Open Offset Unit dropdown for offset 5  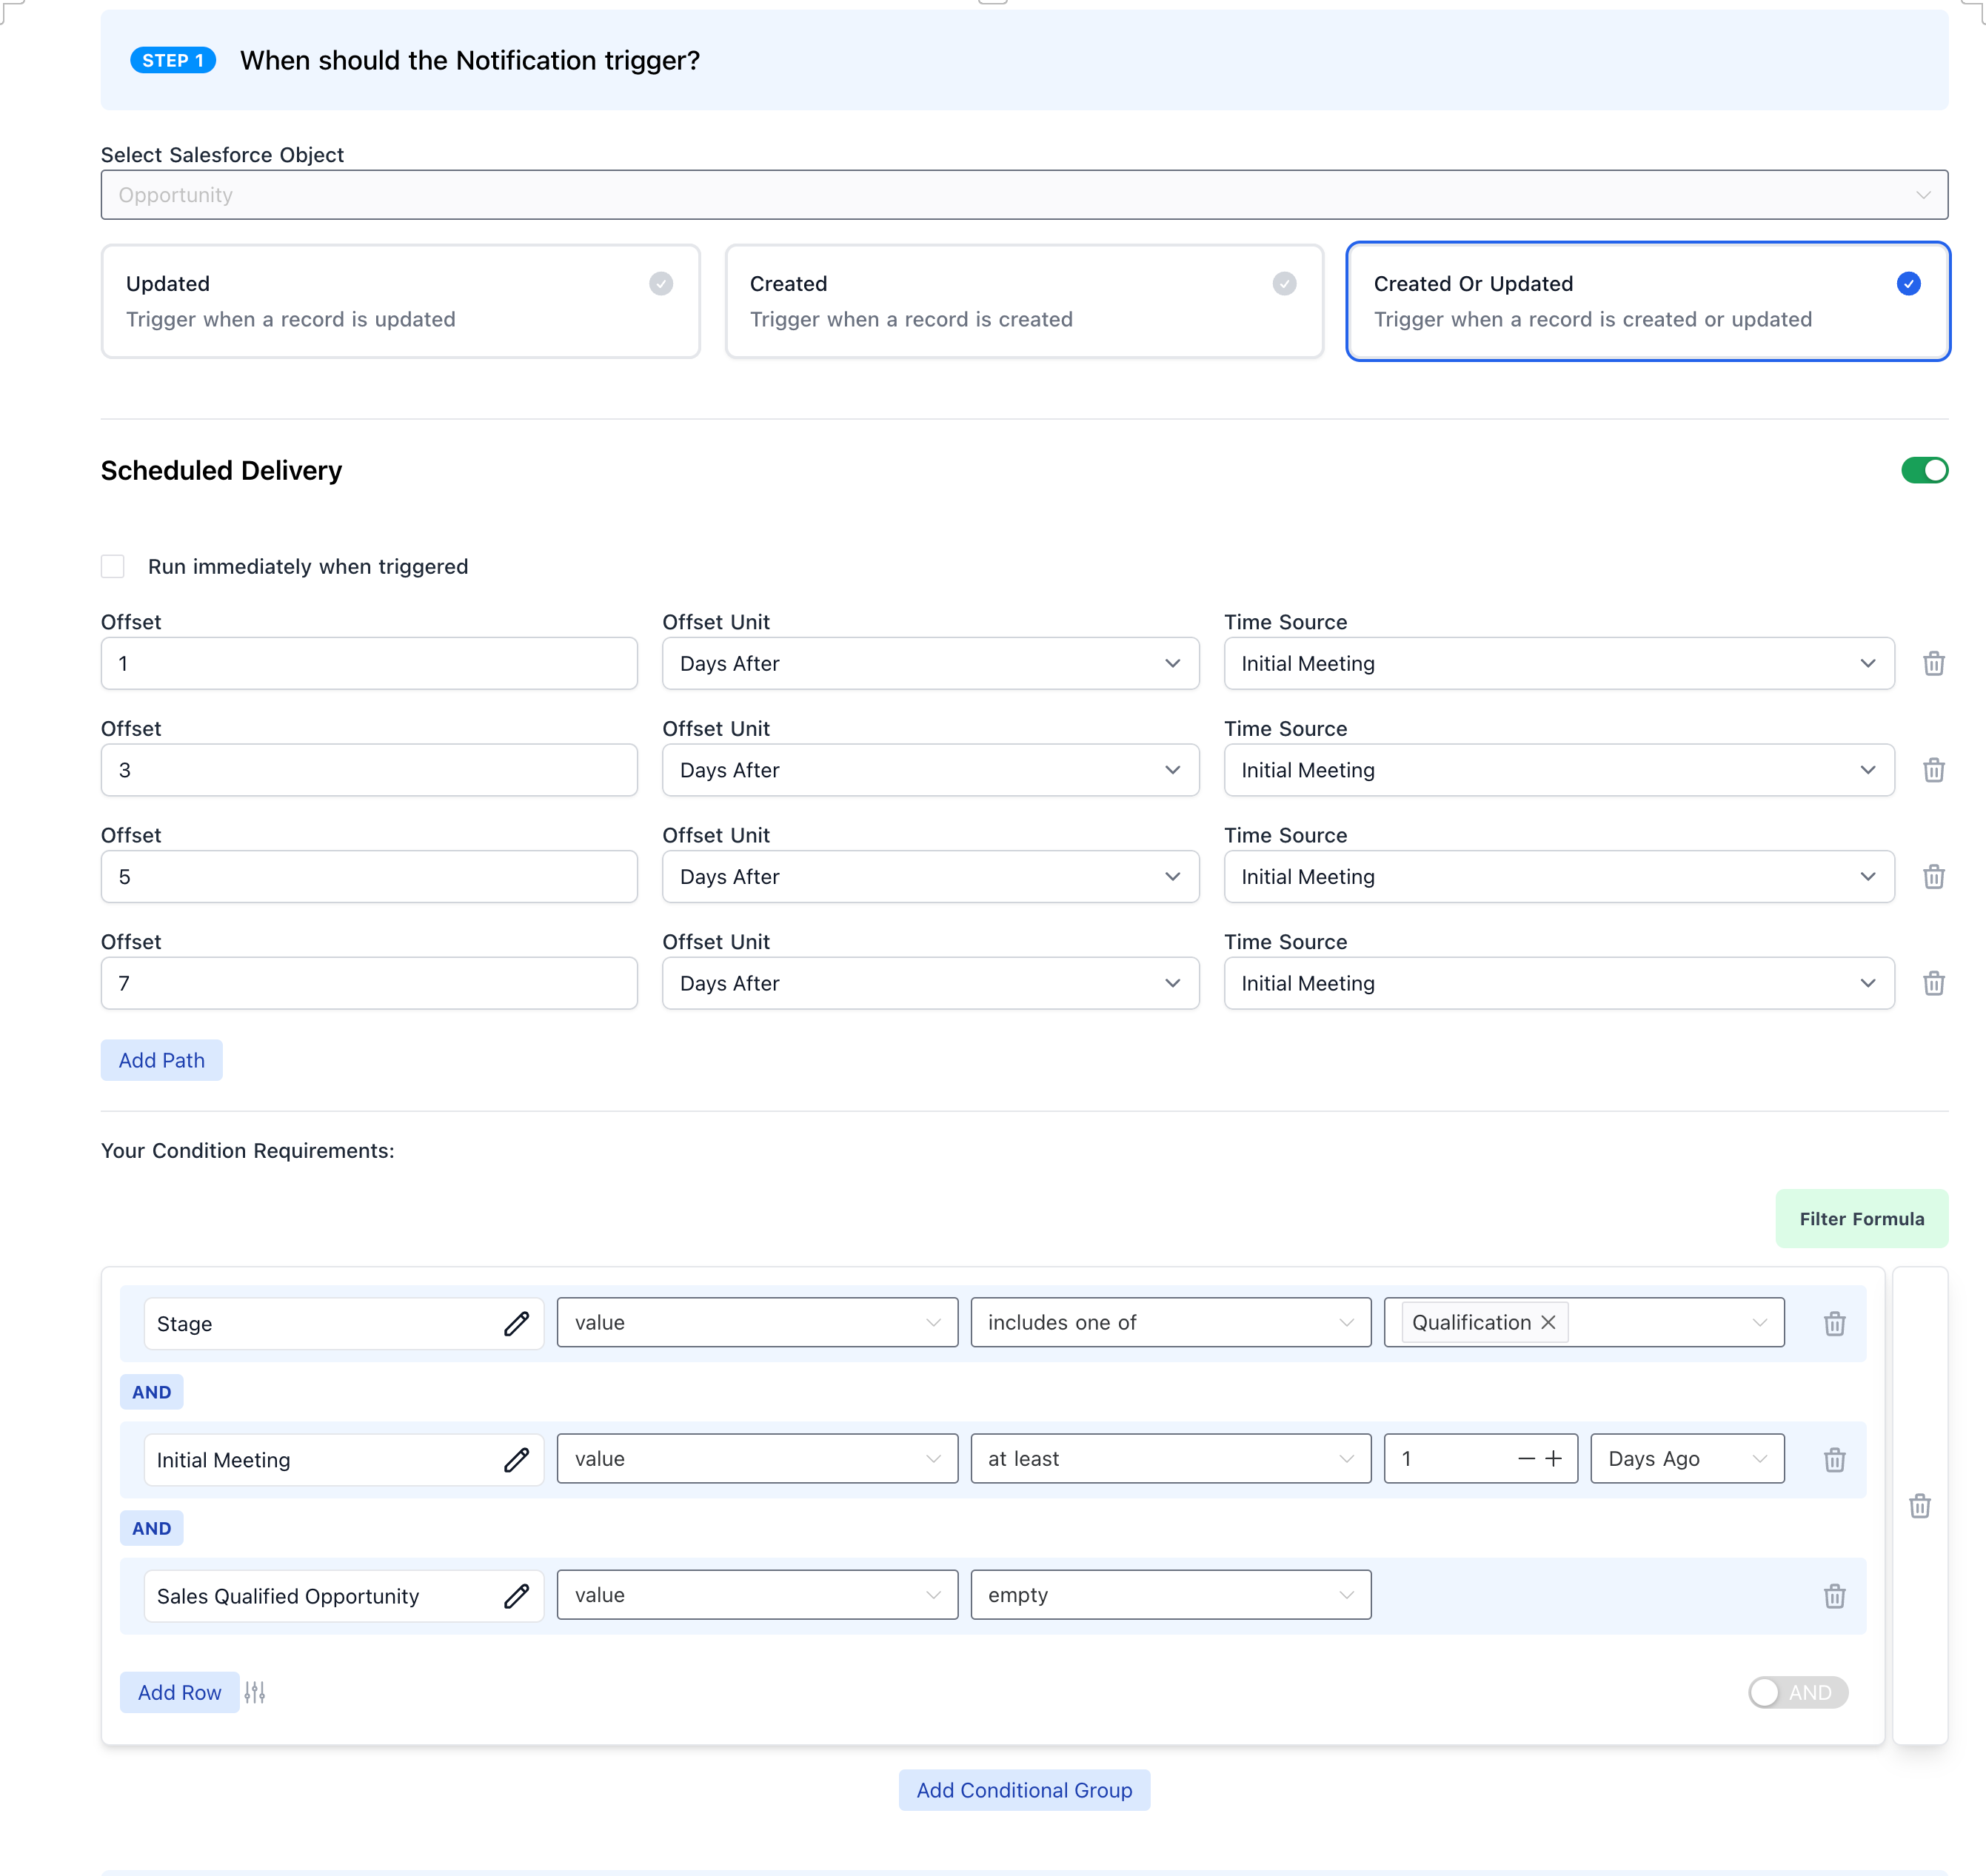click(x=930, y=877)
